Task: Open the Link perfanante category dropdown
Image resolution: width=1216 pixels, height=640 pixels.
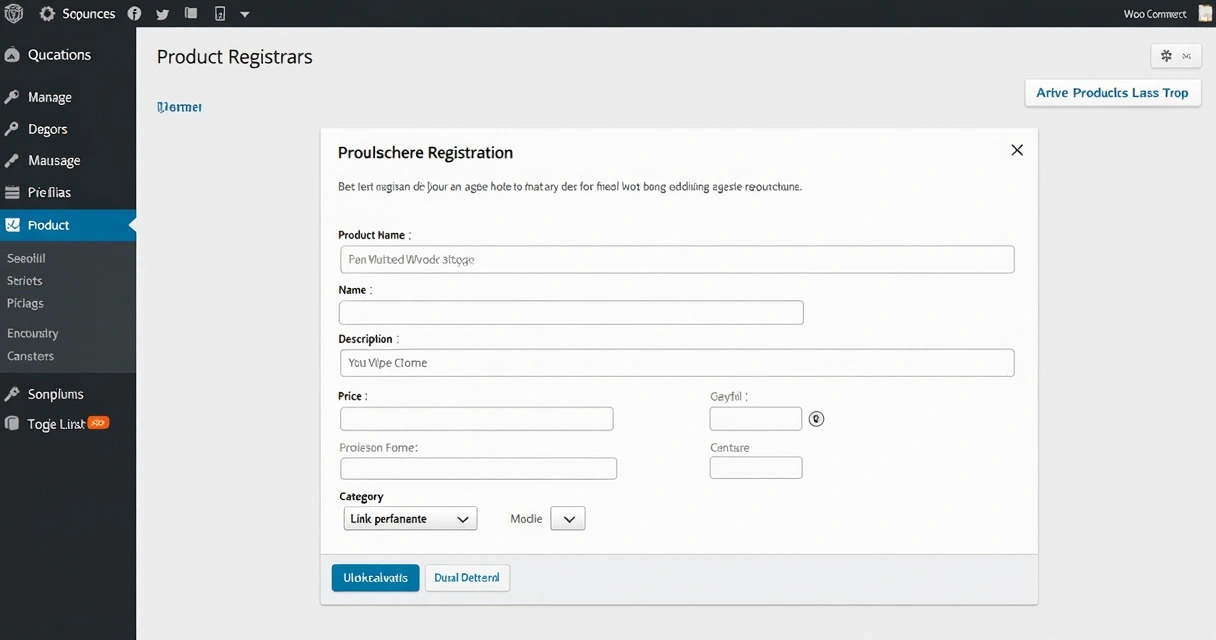Action: coord(410,519)
